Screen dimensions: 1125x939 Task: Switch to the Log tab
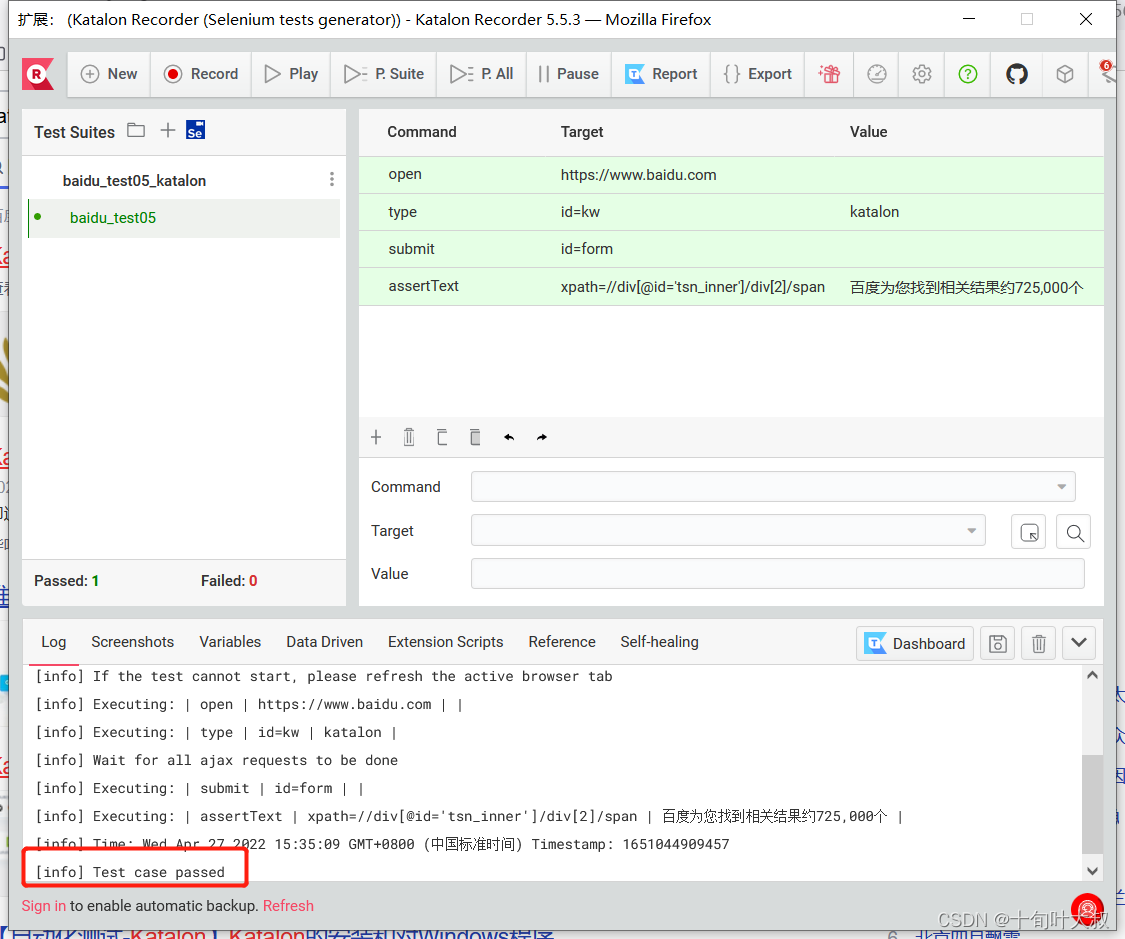54,642
